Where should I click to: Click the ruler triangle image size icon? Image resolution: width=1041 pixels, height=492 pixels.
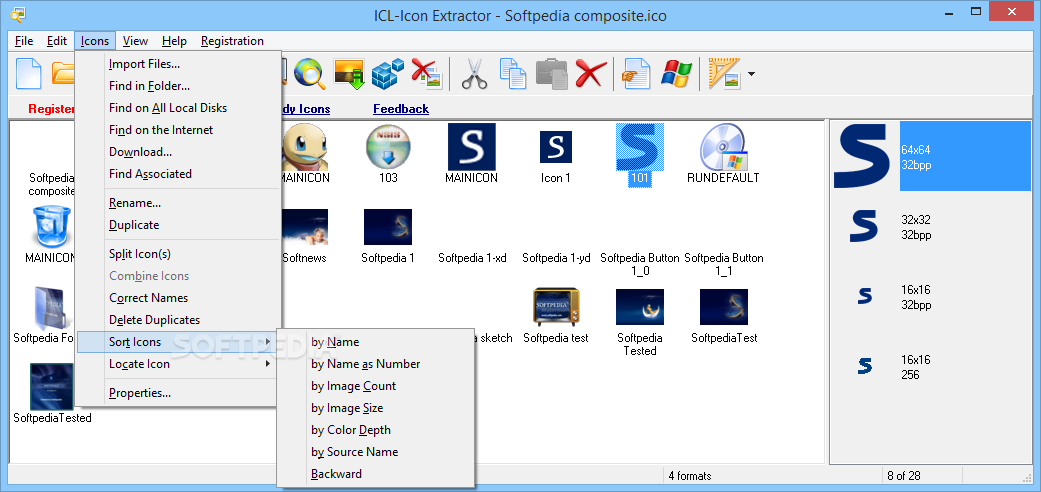pyautogui.click(x=724, y=74)
